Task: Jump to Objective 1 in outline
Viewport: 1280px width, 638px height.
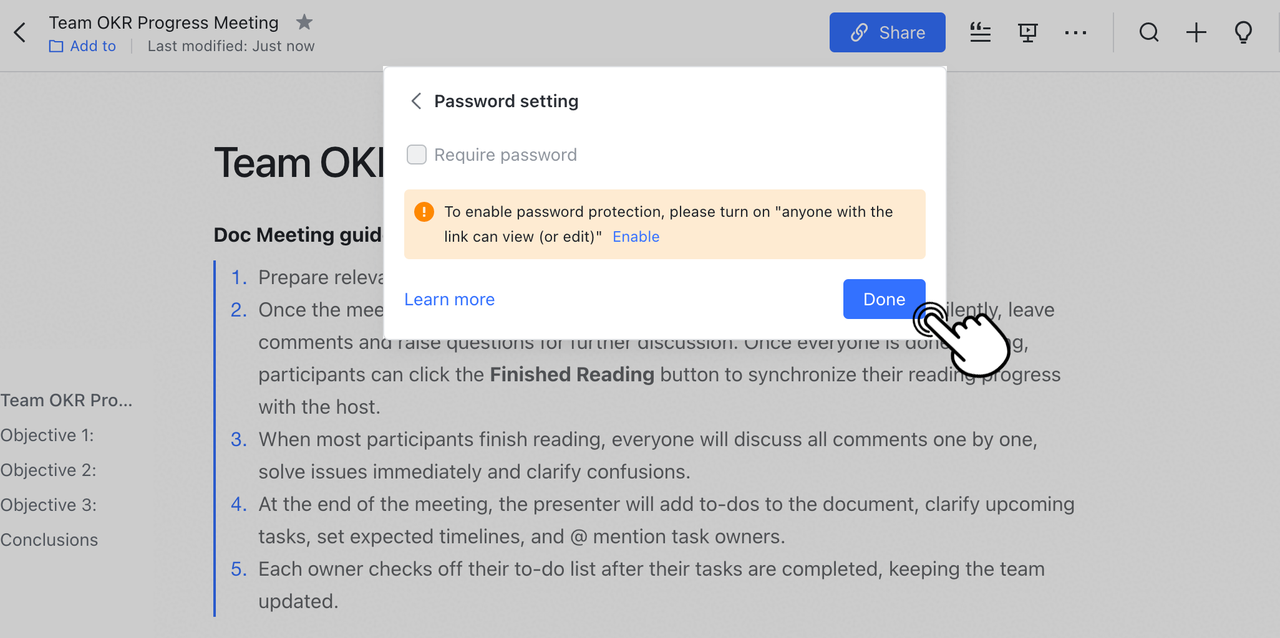Action: pyautogui.click(x=47, y=435)
